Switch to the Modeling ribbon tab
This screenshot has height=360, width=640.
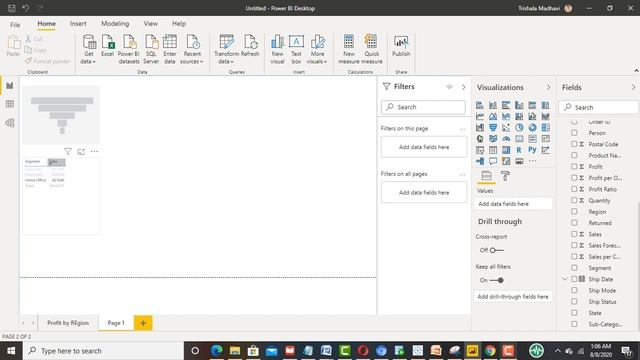point(115,24)
